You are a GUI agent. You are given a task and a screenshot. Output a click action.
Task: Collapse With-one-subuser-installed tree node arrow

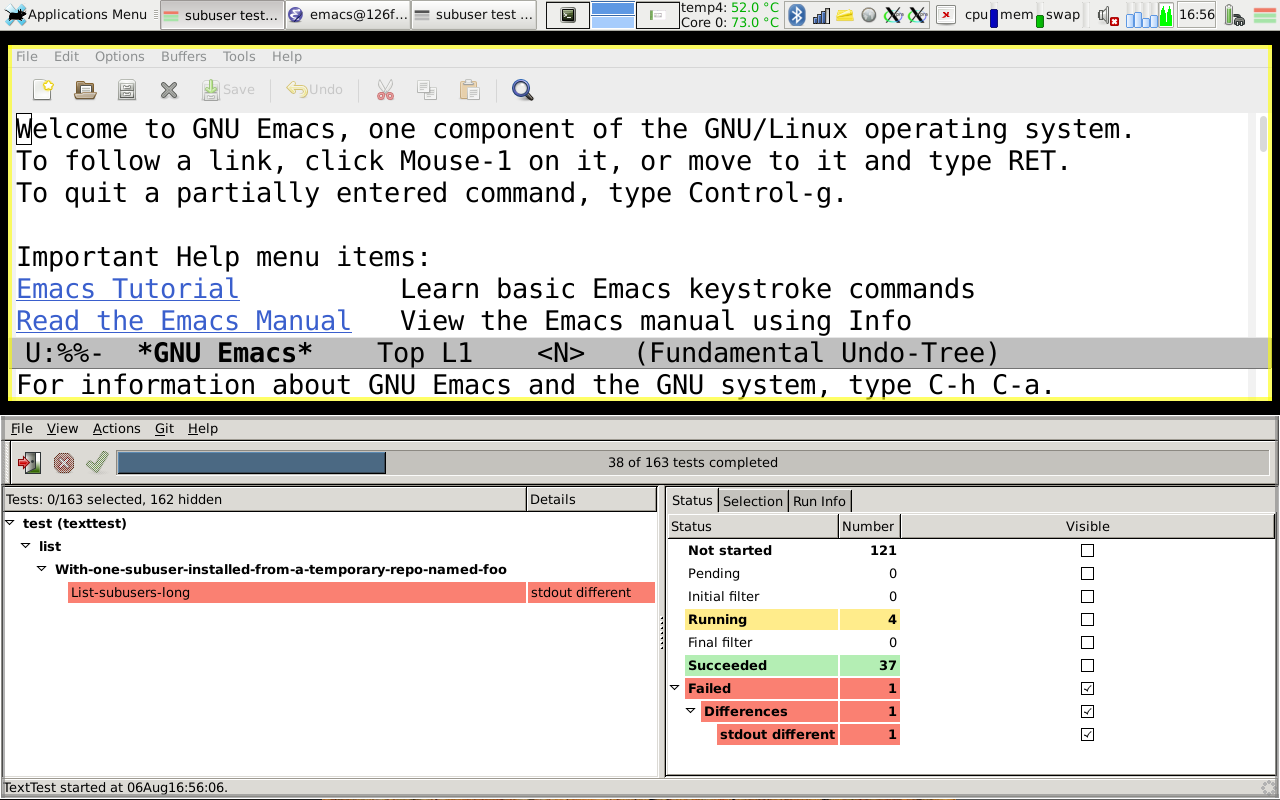[42, 569]
